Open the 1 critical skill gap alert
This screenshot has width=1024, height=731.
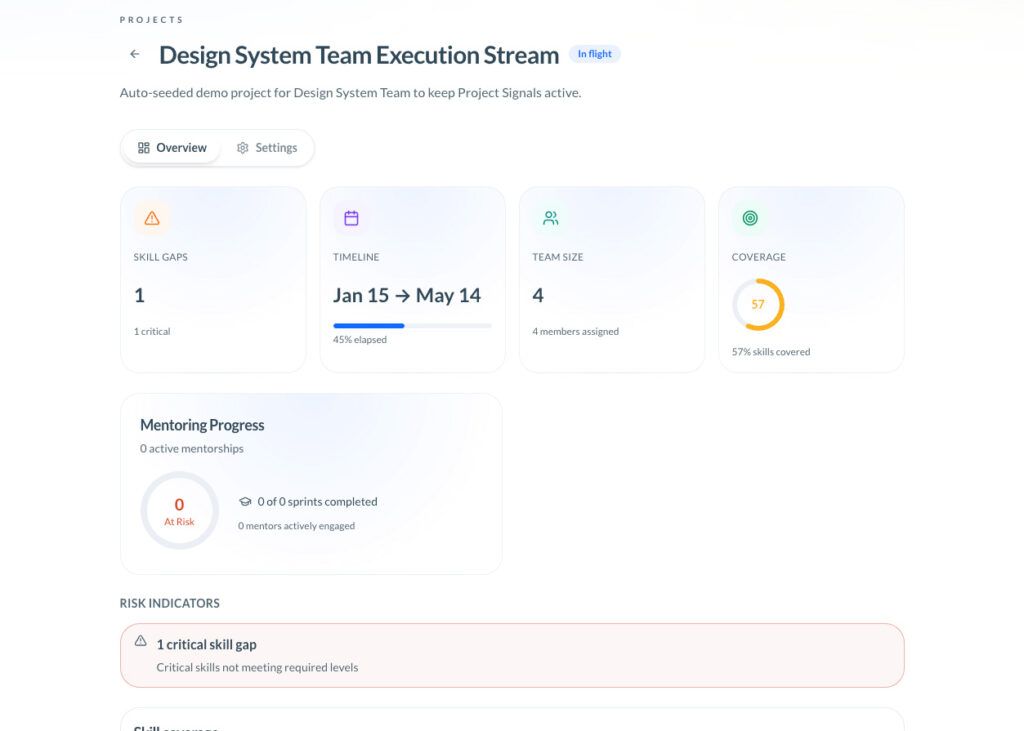coord(512,655)
